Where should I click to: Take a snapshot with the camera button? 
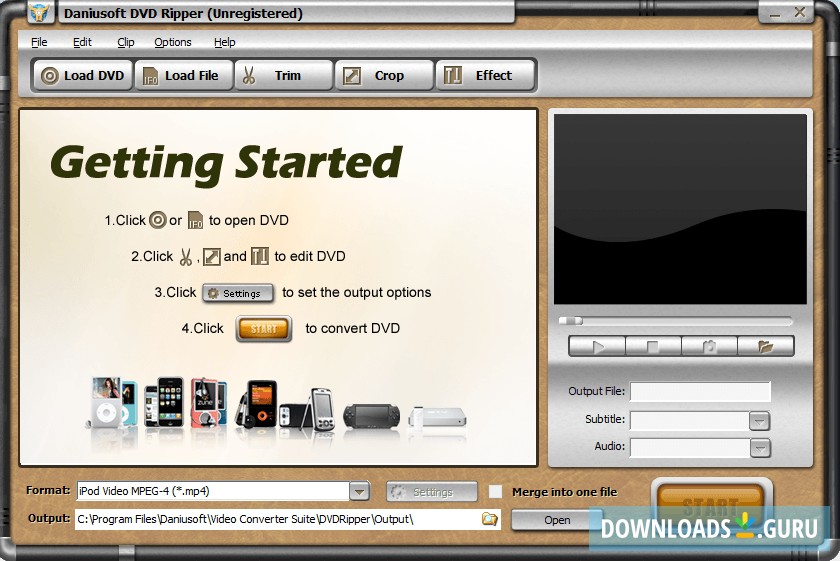click(709, 347)
